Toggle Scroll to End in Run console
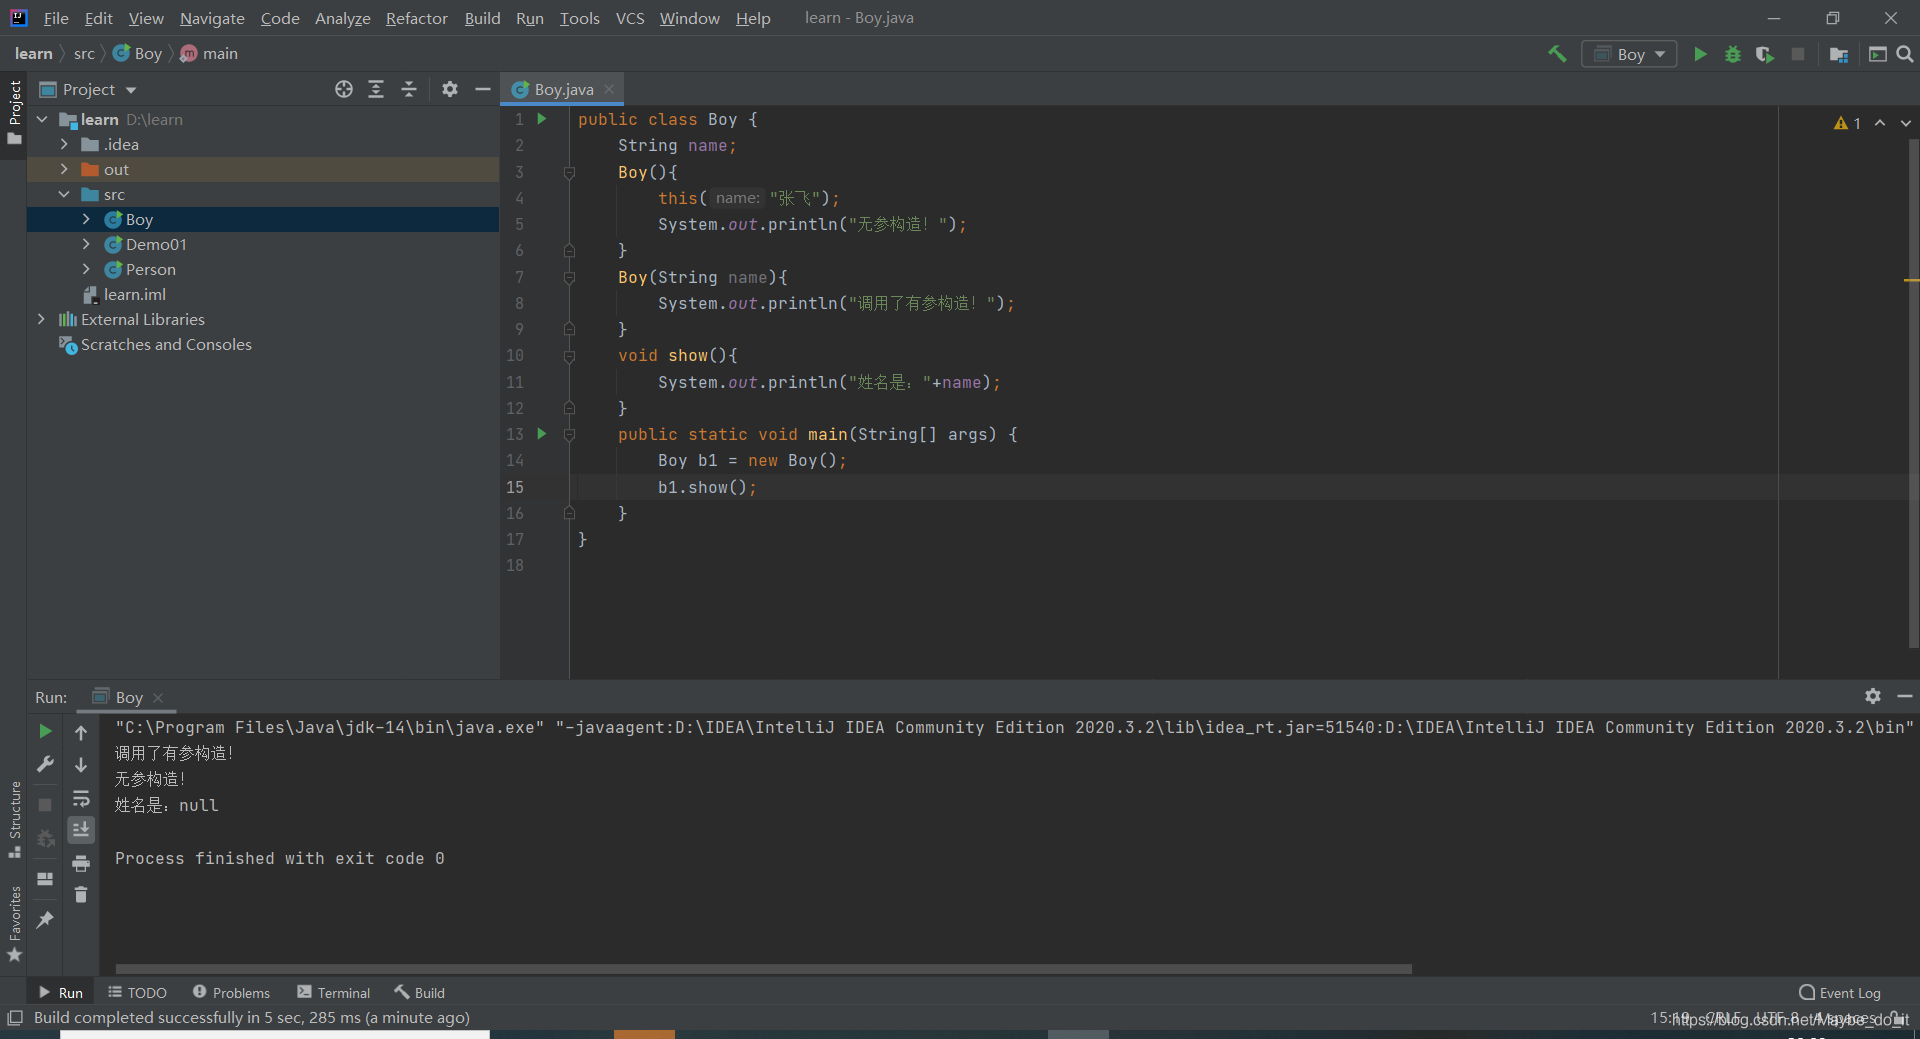This screenshot has height=1039, width=1920. 81,830
